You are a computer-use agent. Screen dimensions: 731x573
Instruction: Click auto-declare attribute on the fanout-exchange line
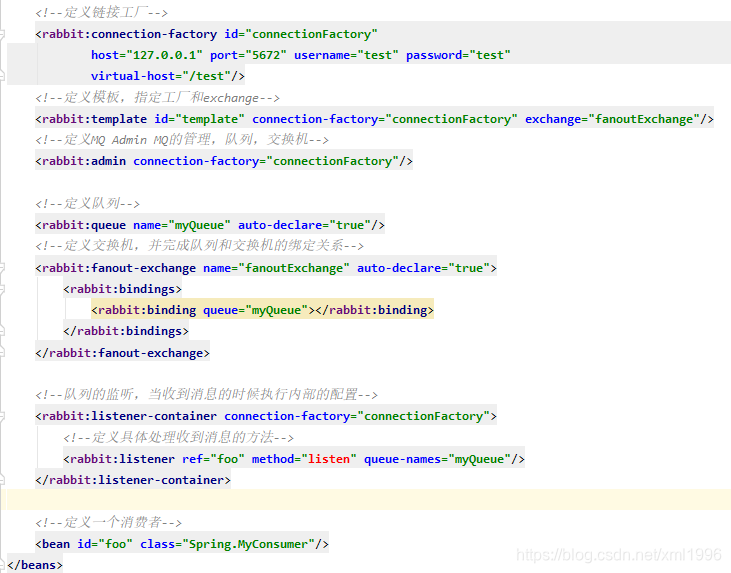pos(399,268)
